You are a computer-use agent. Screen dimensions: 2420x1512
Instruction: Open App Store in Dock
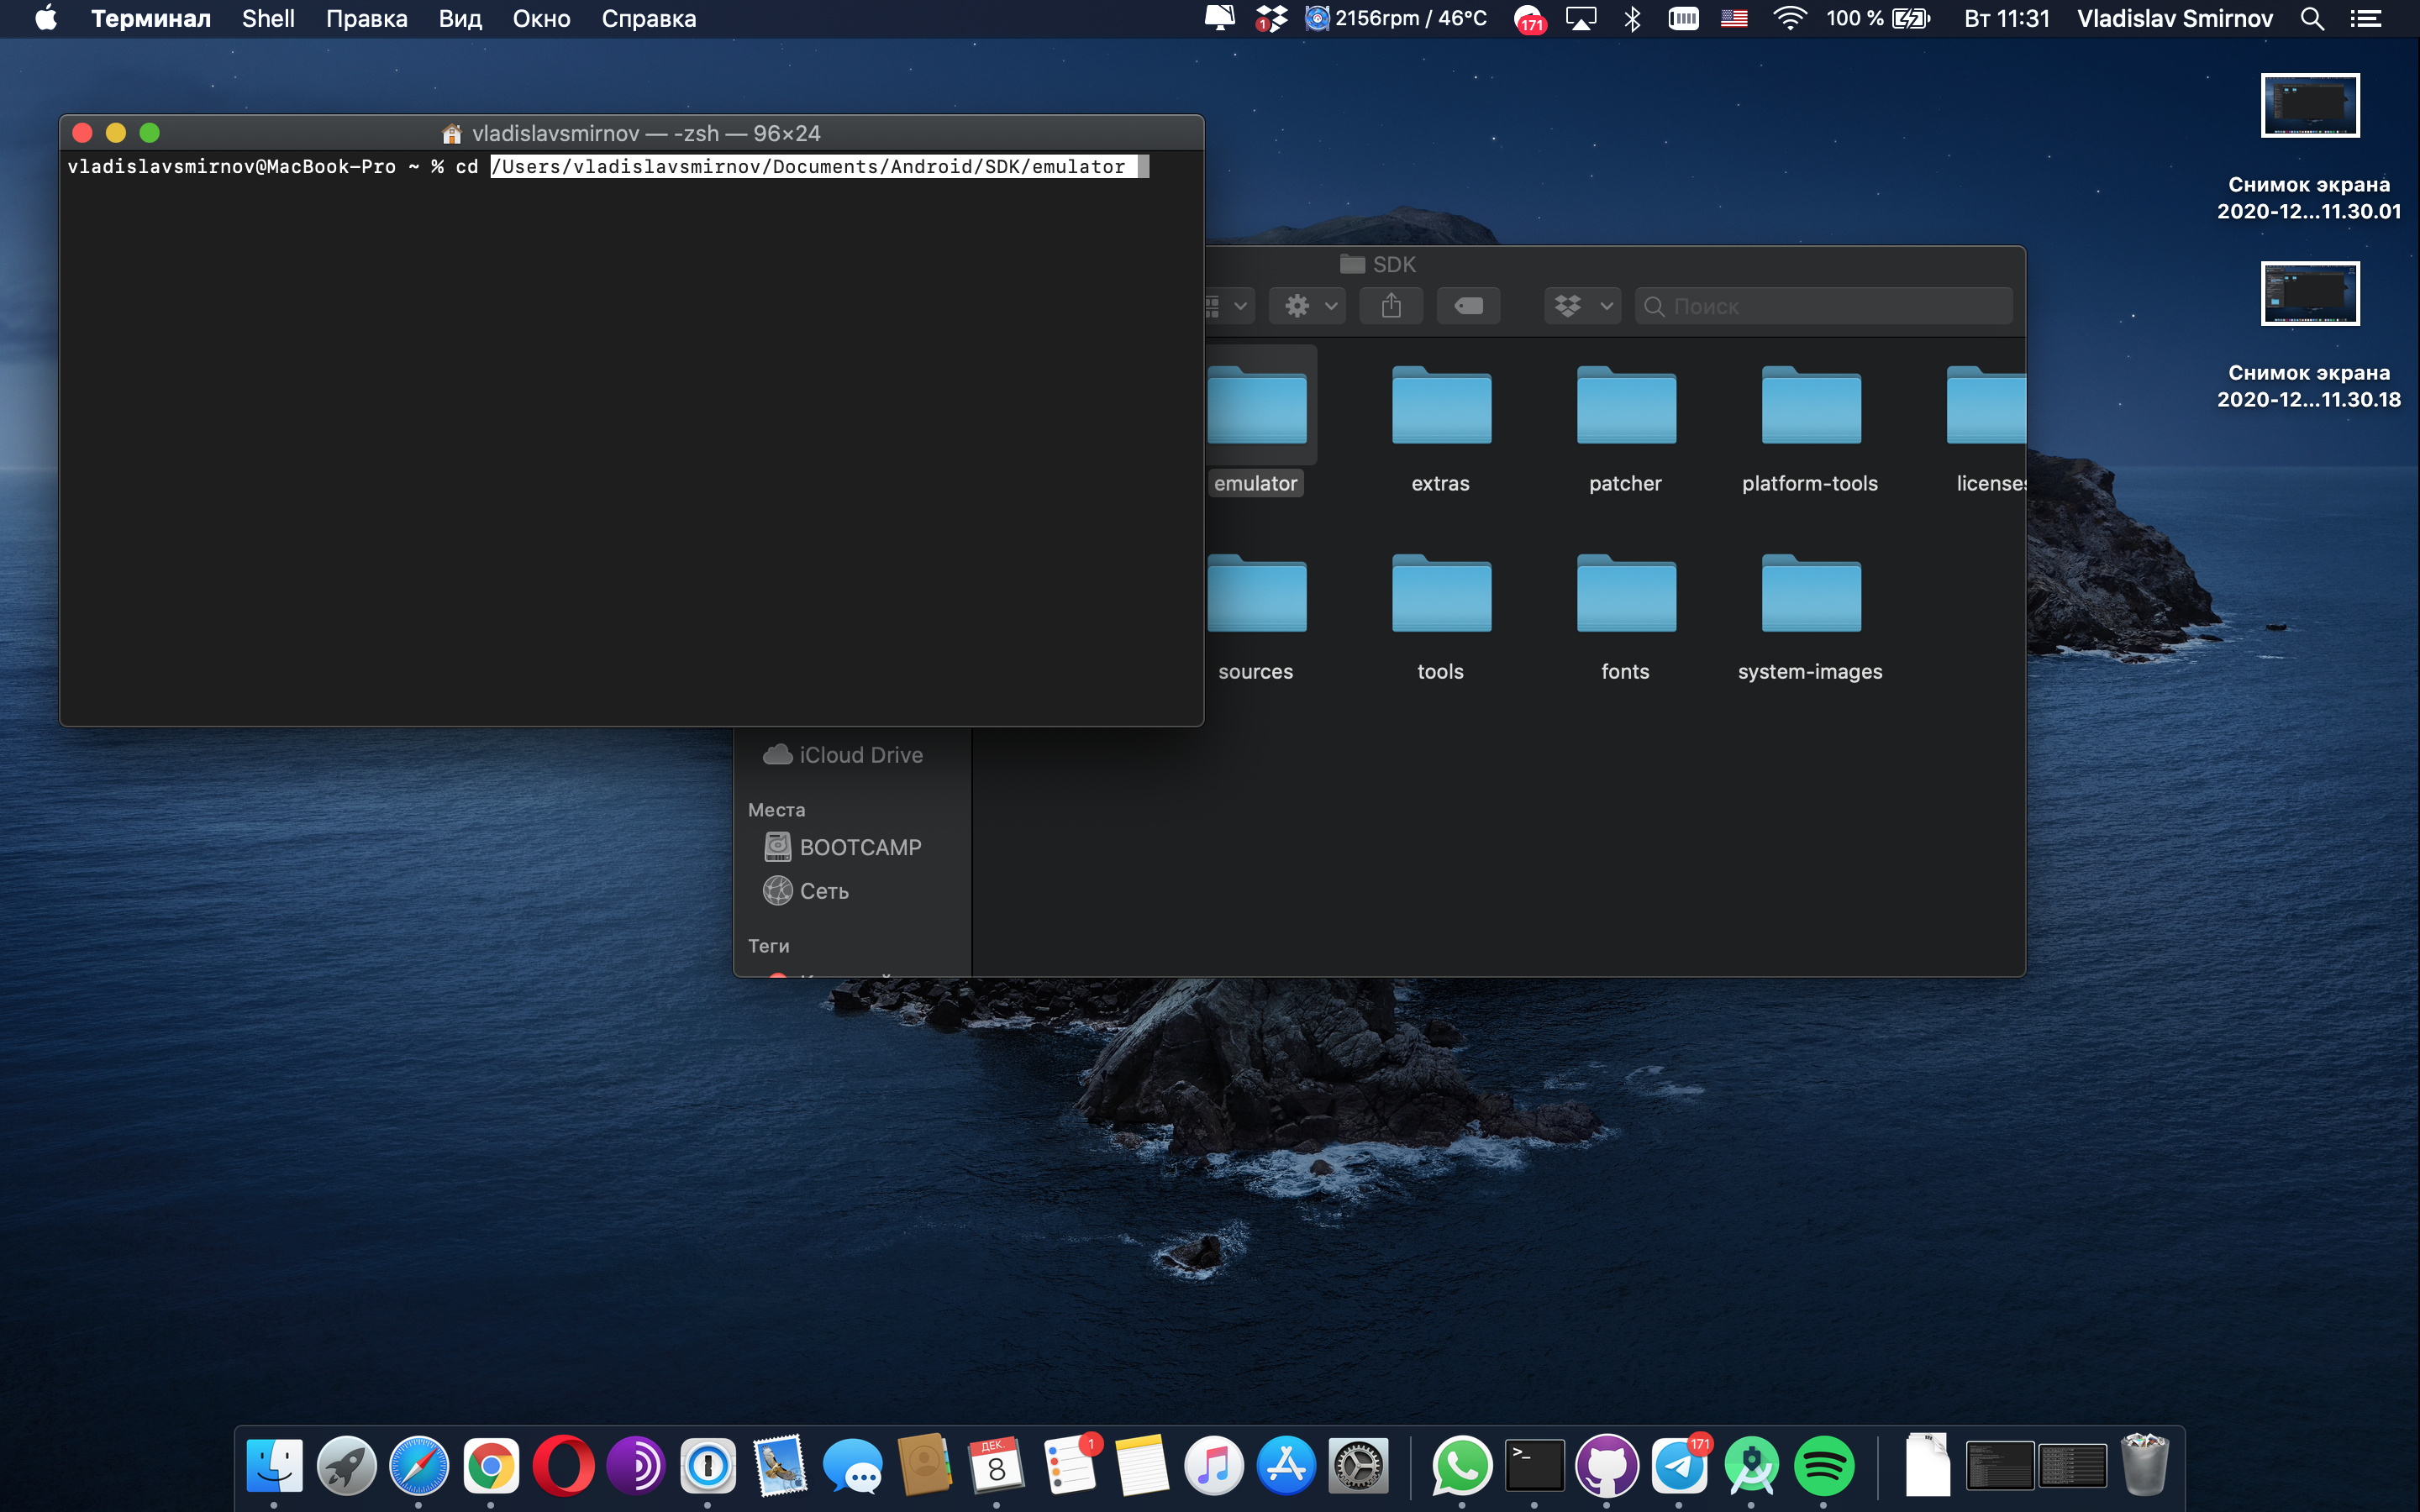coord(1286,1466)
